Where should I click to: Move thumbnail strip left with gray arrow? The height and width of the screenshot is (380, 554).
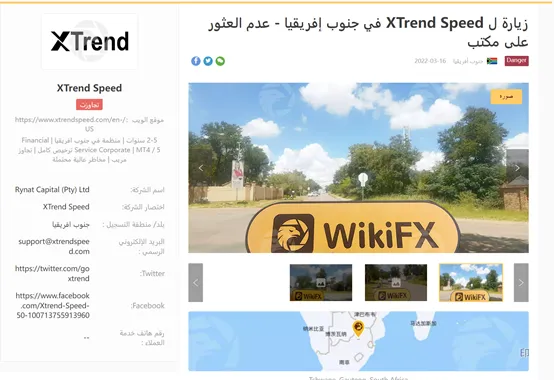point(196,283)
